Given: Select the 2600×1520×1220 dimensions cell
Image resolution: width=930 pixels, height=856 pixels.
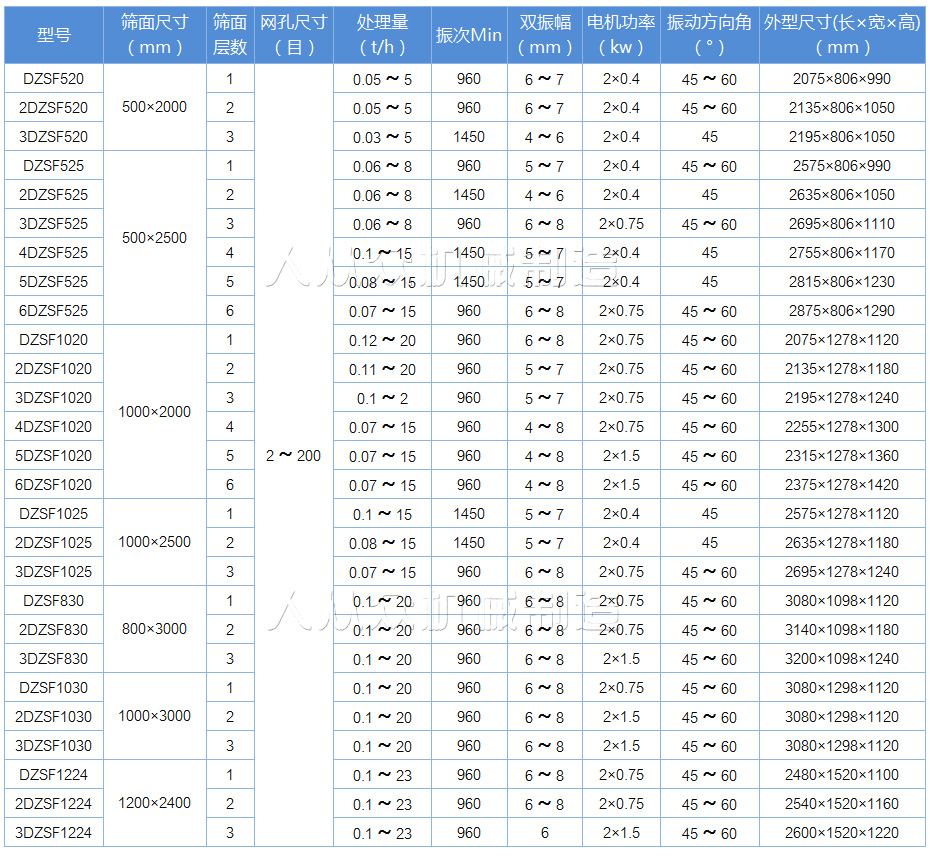Looking at the screenshot, I should click(x=842, y=833).
